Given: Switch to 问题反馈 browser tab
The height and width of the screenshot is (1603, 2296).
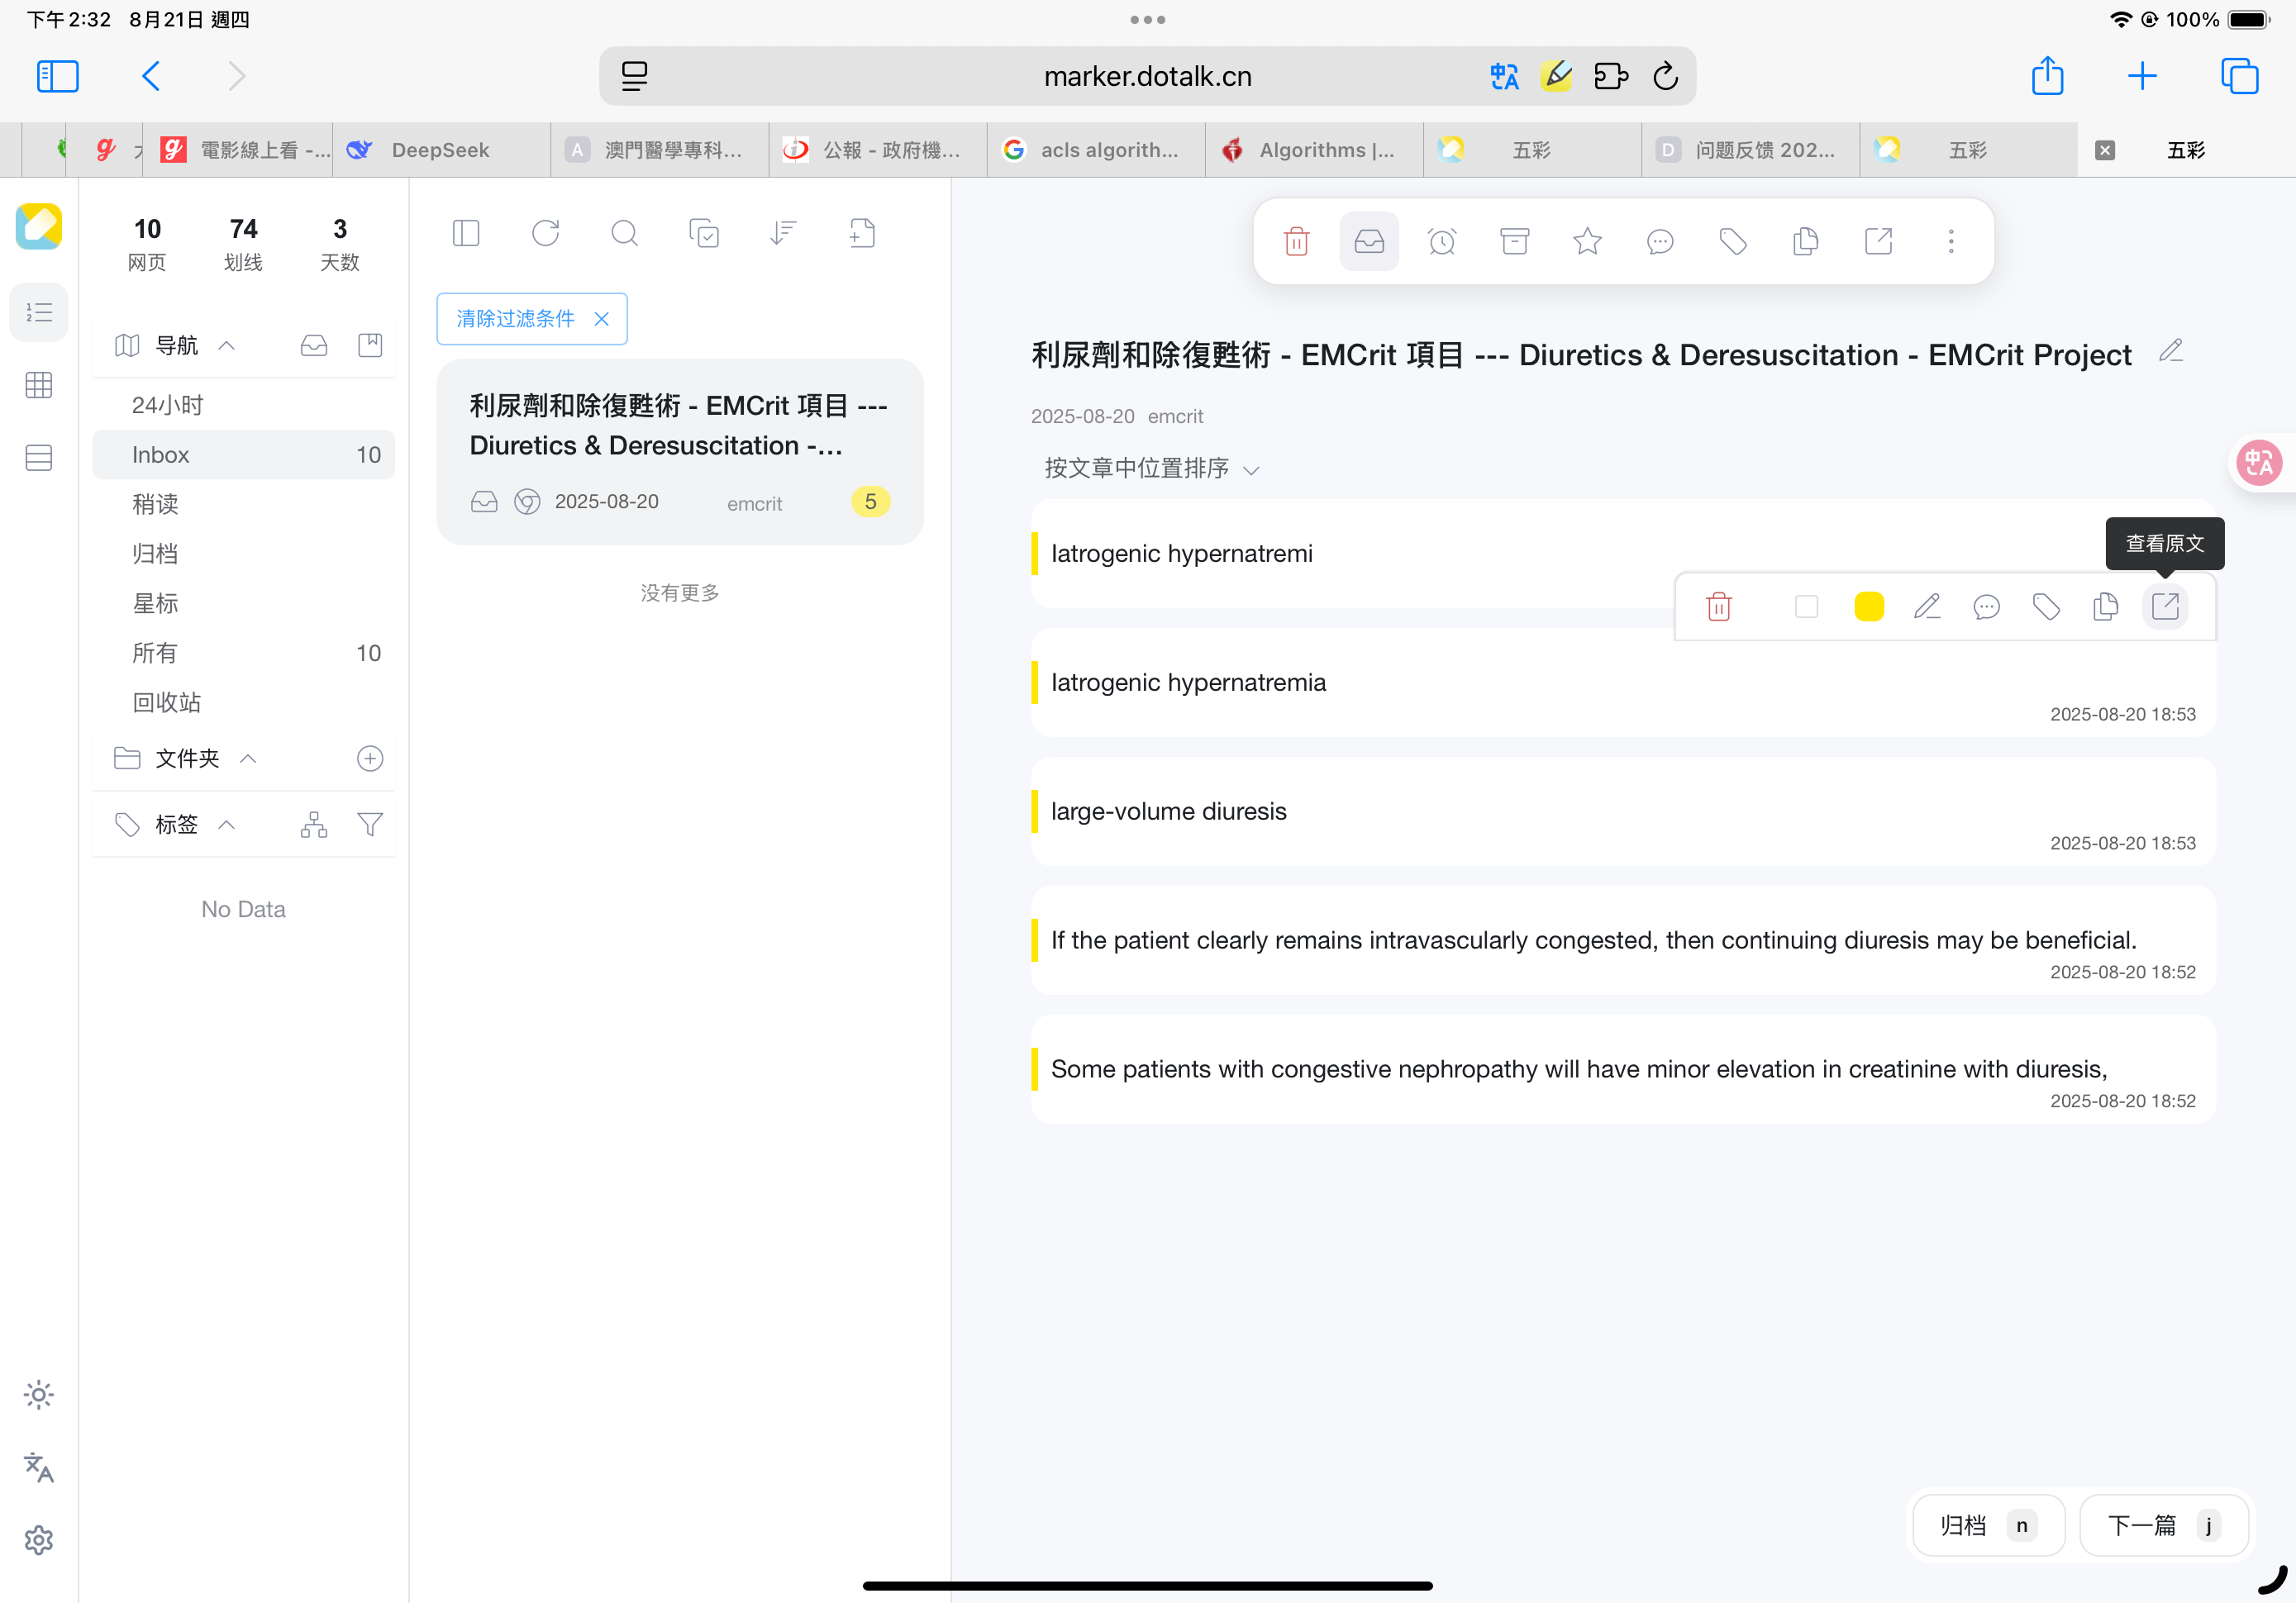Looking at the screenshot, I should 1750,150.
